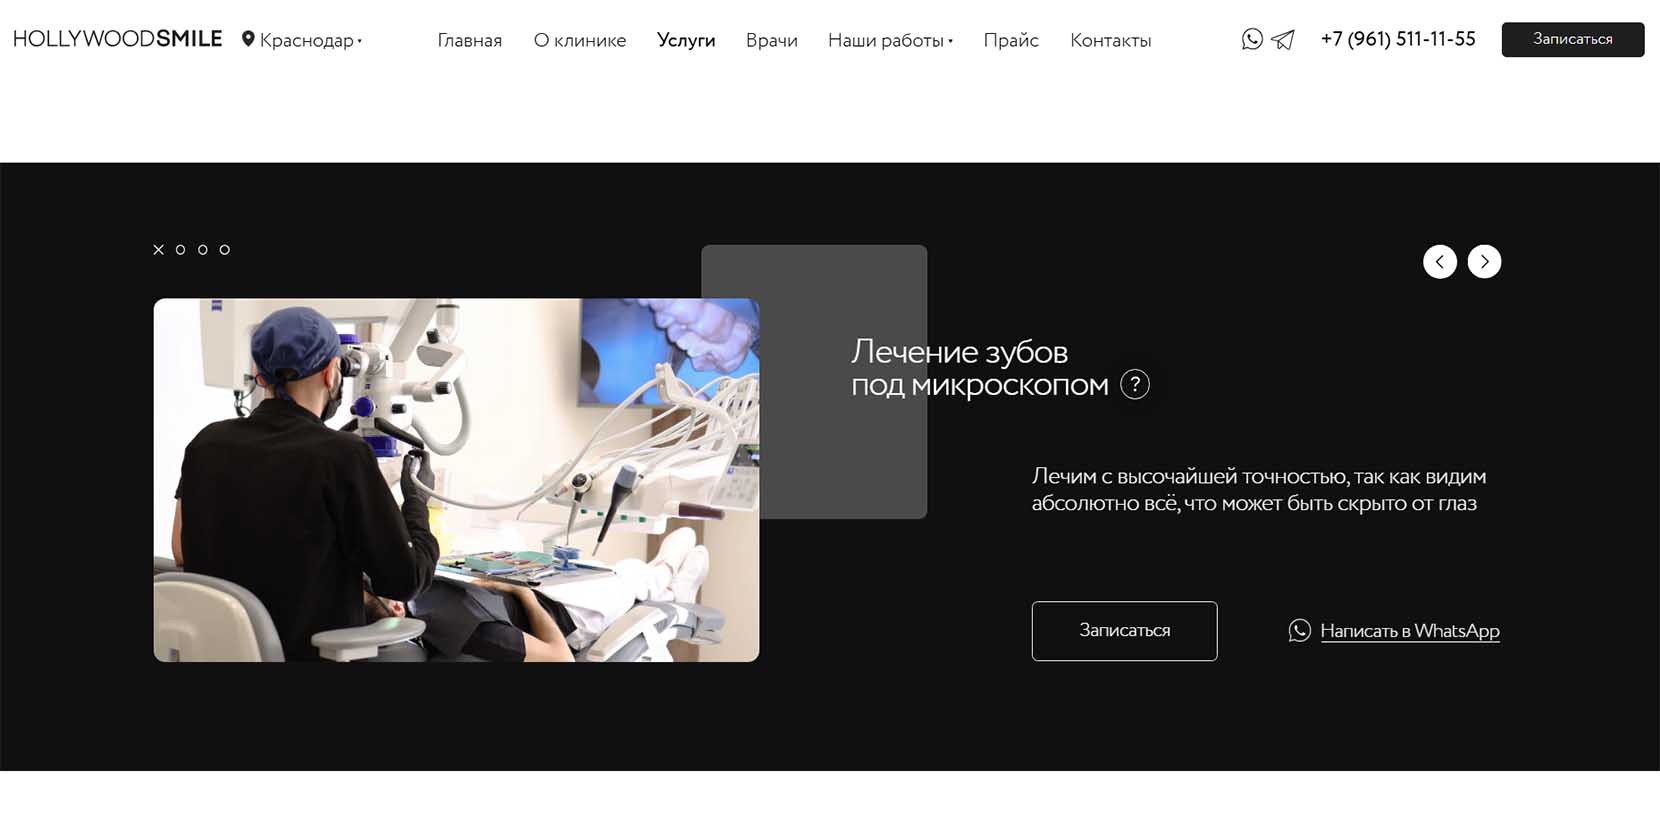The image size is (1660, 830).
Task: Open the Telegram icon in header
Action: point(1283,40)
